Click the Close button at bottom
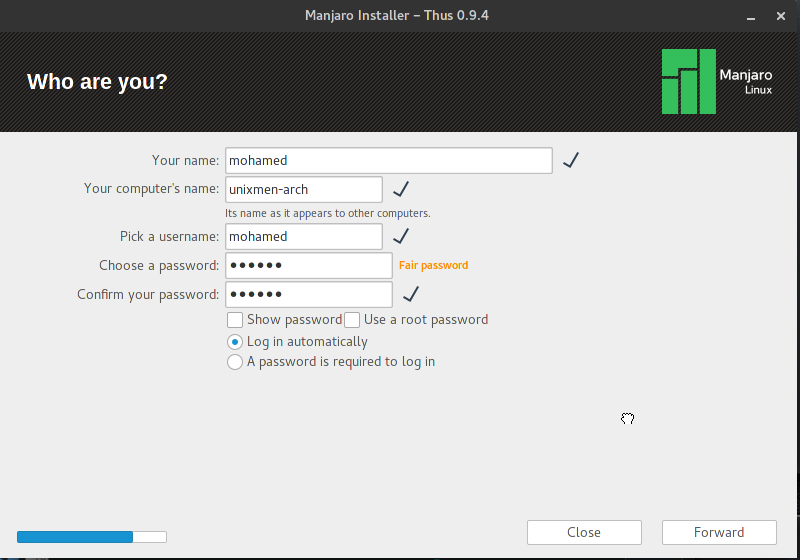The height and width of the screenshot is (560, 800). [x=584, y=532]
